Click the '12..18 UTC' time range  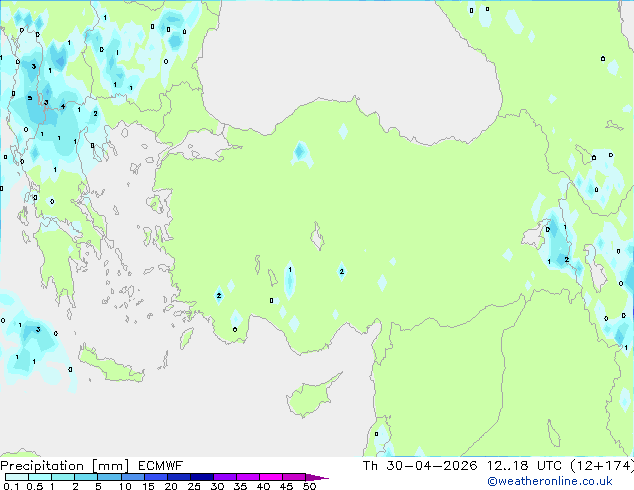point(524,466)
